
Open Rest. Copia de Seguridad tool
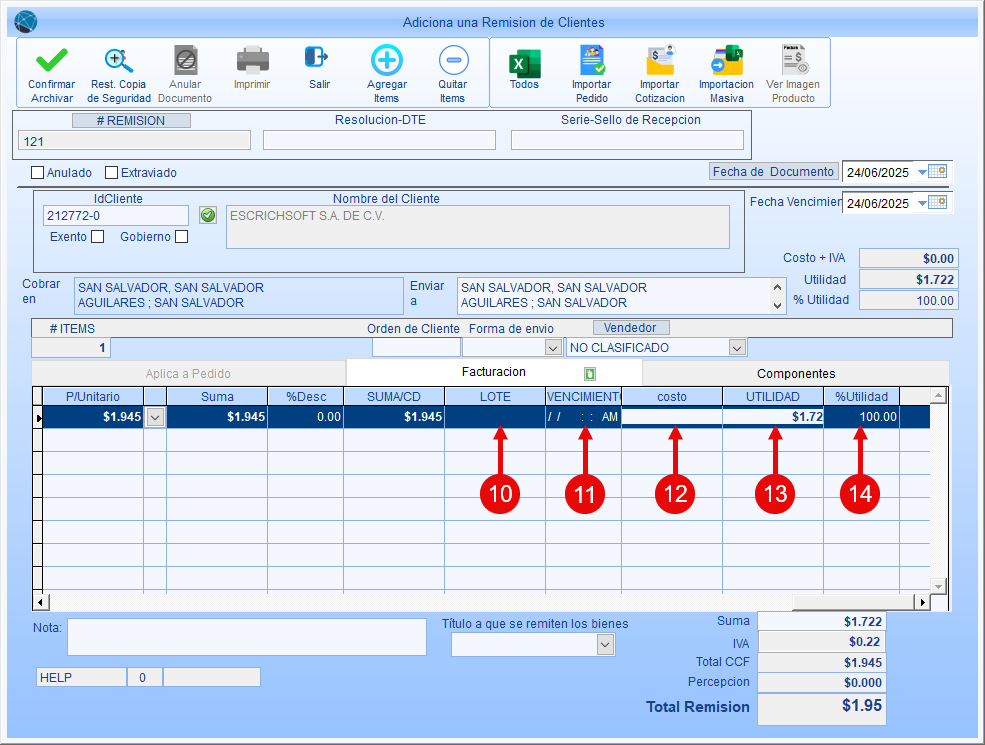coord(119,62)
